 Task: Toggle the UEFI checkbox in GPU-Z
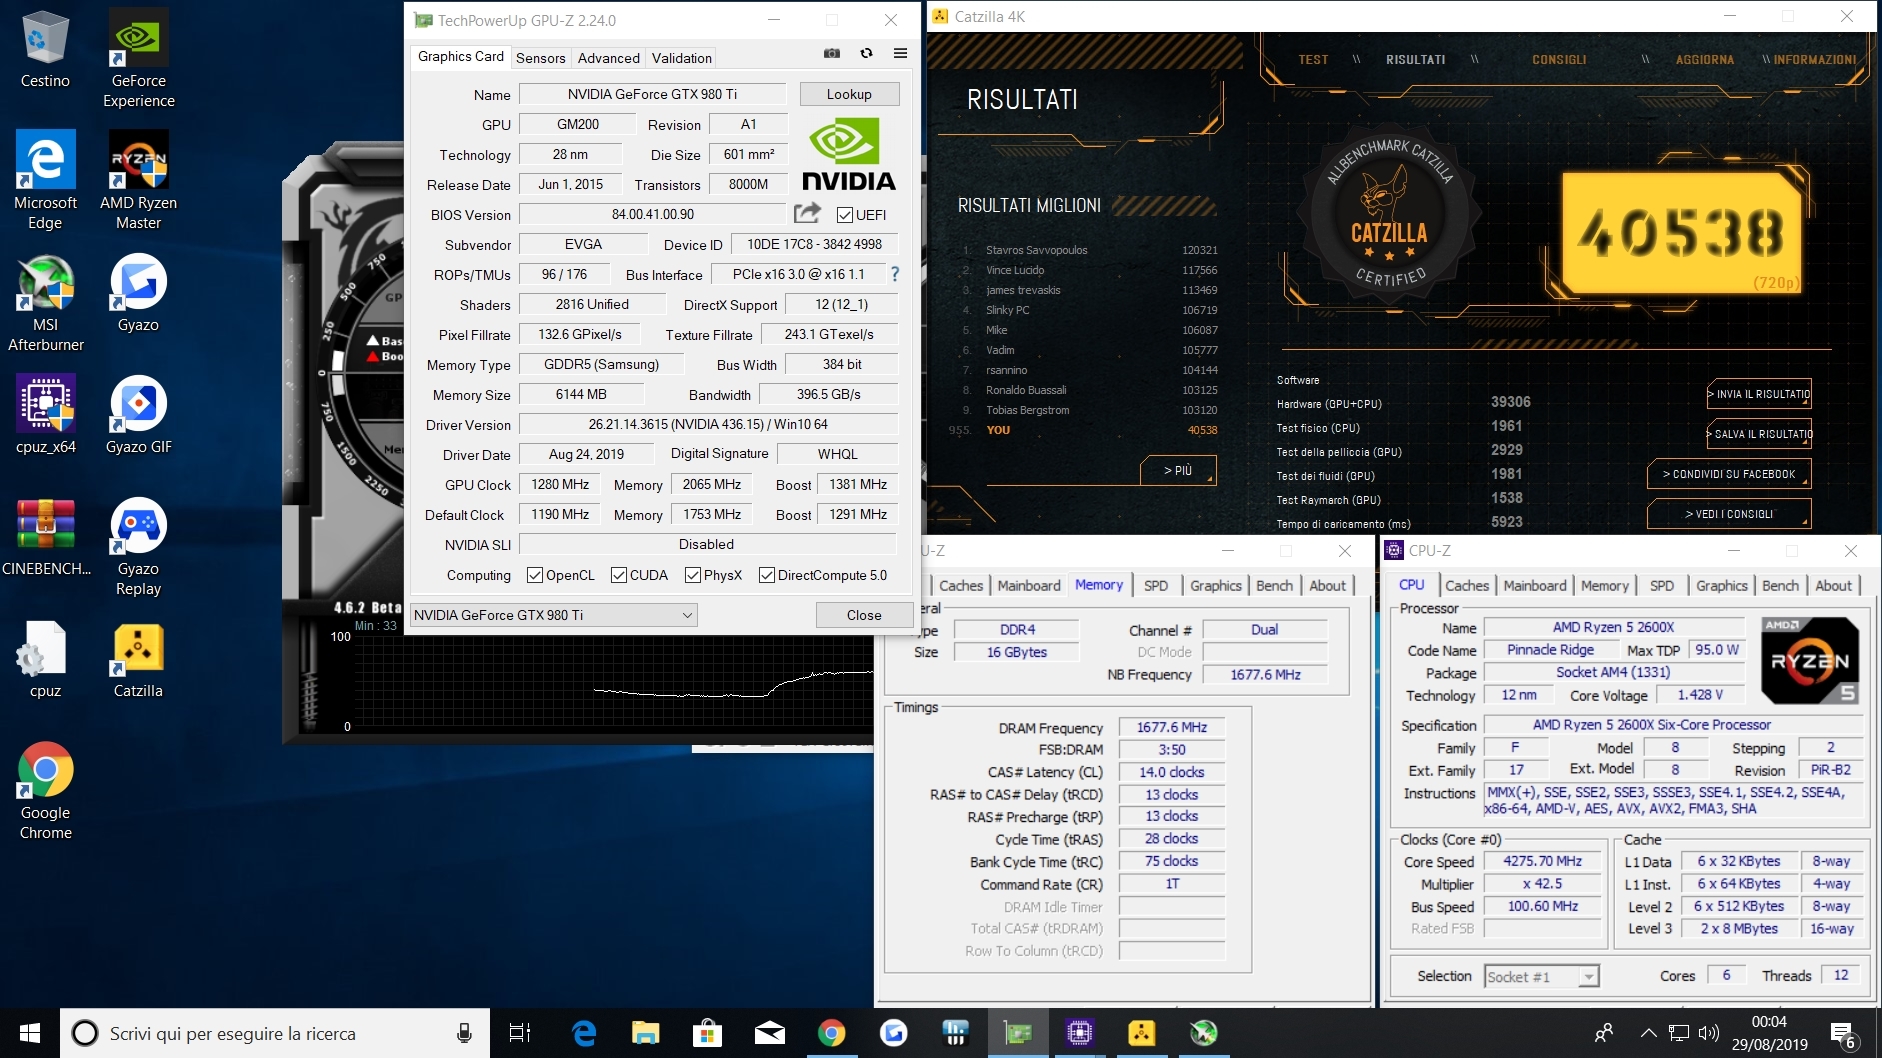coord(845,215)
